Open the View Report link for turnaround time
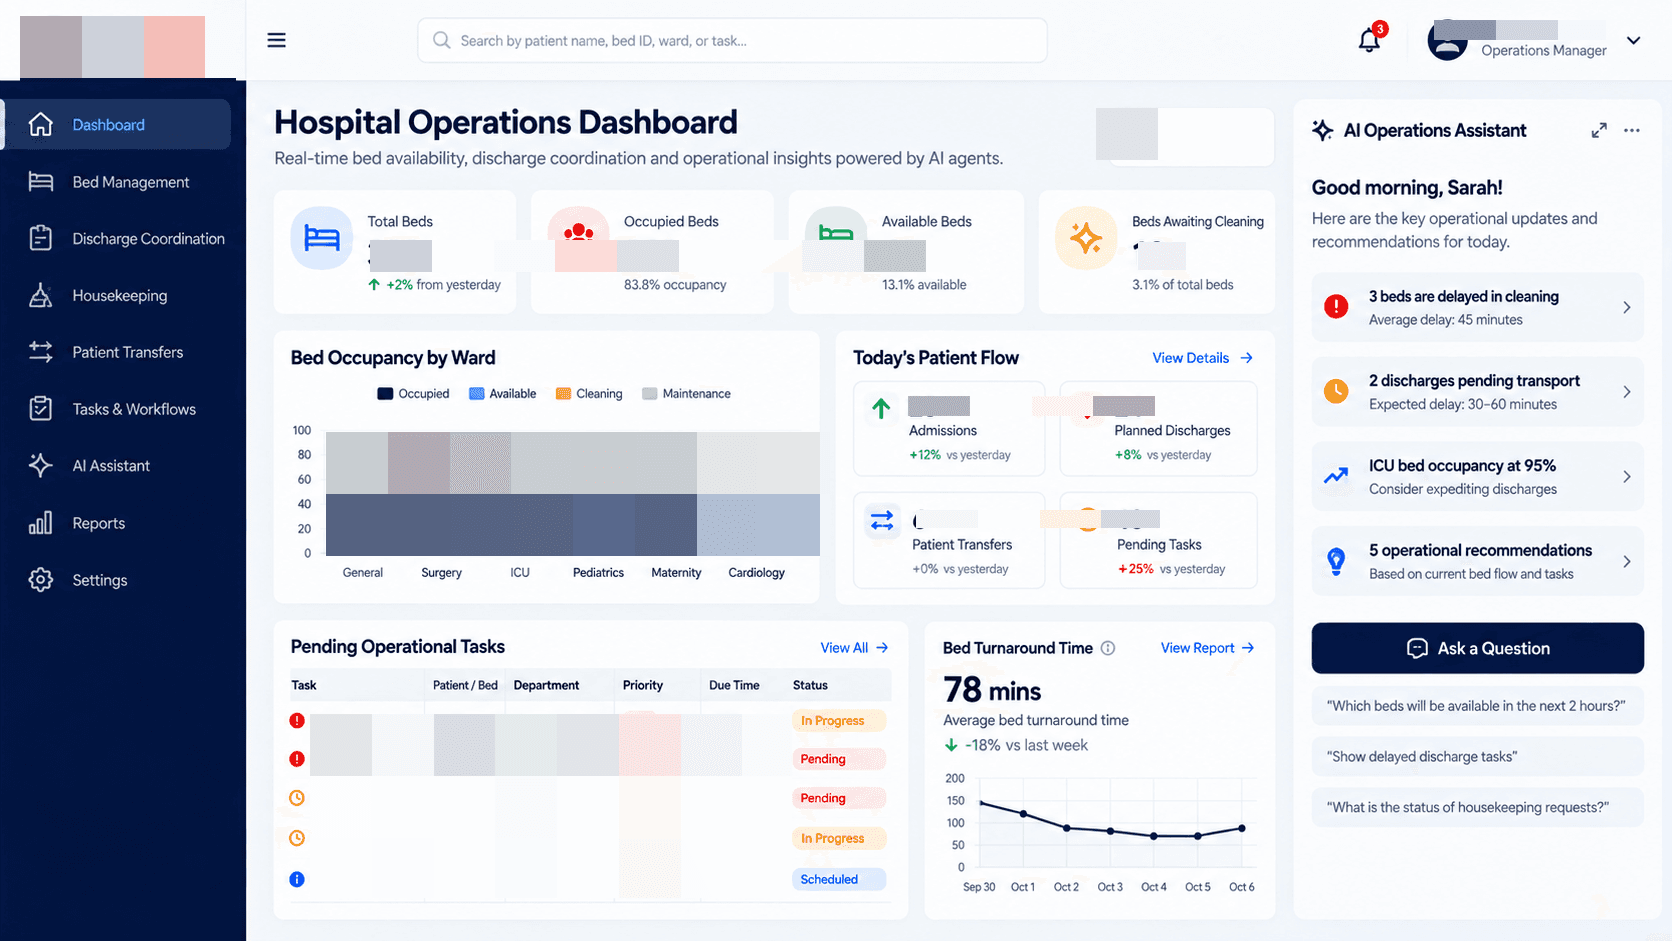 1207,648
